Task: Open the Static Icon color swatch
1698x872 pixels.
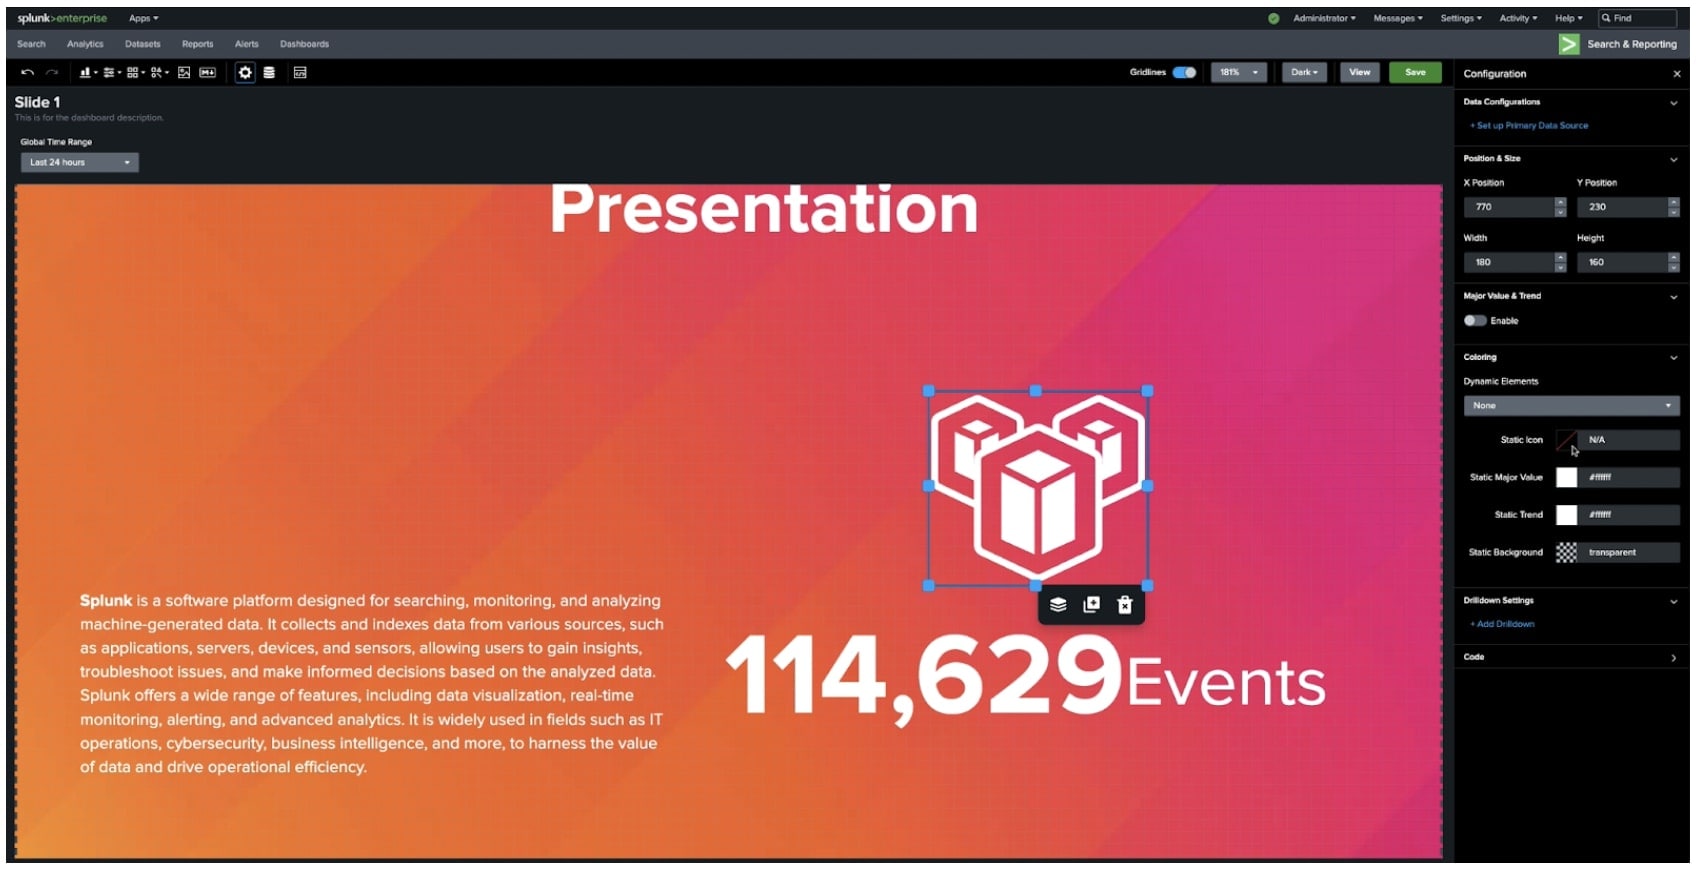Action: pos(1566,440)
